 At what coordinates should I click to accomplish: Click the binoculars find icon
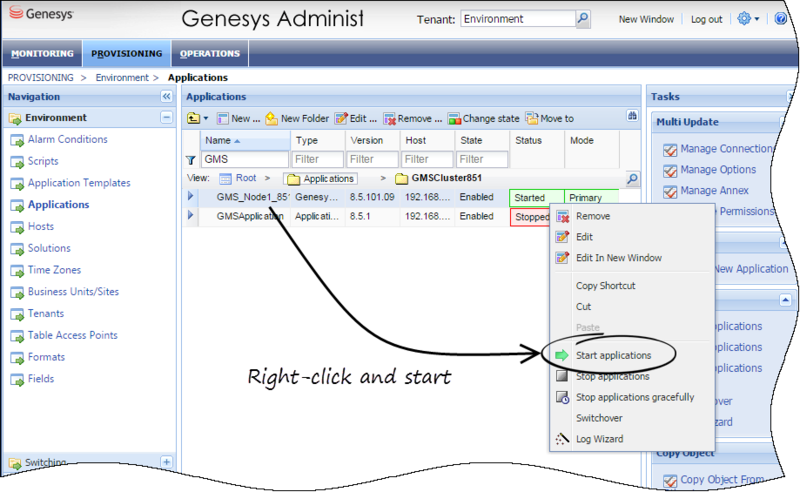tap(632, 116)
